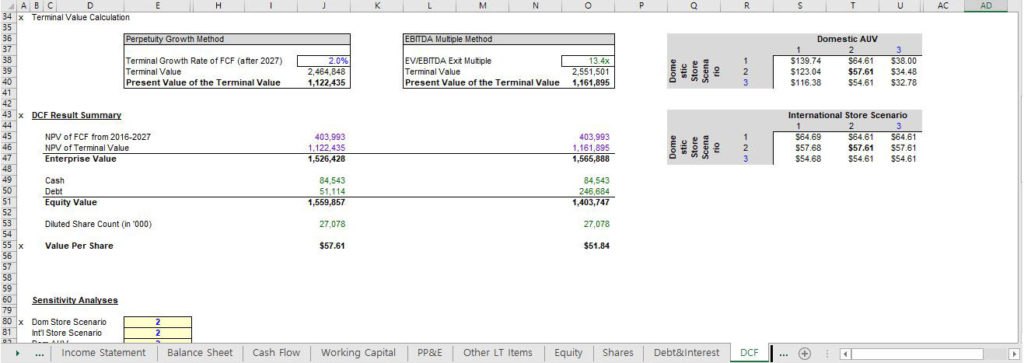The height and width of the screenshot is (363, 1024).
Task: Select the Terminal Value 2,464,848 cell
Action: (324, 71)
